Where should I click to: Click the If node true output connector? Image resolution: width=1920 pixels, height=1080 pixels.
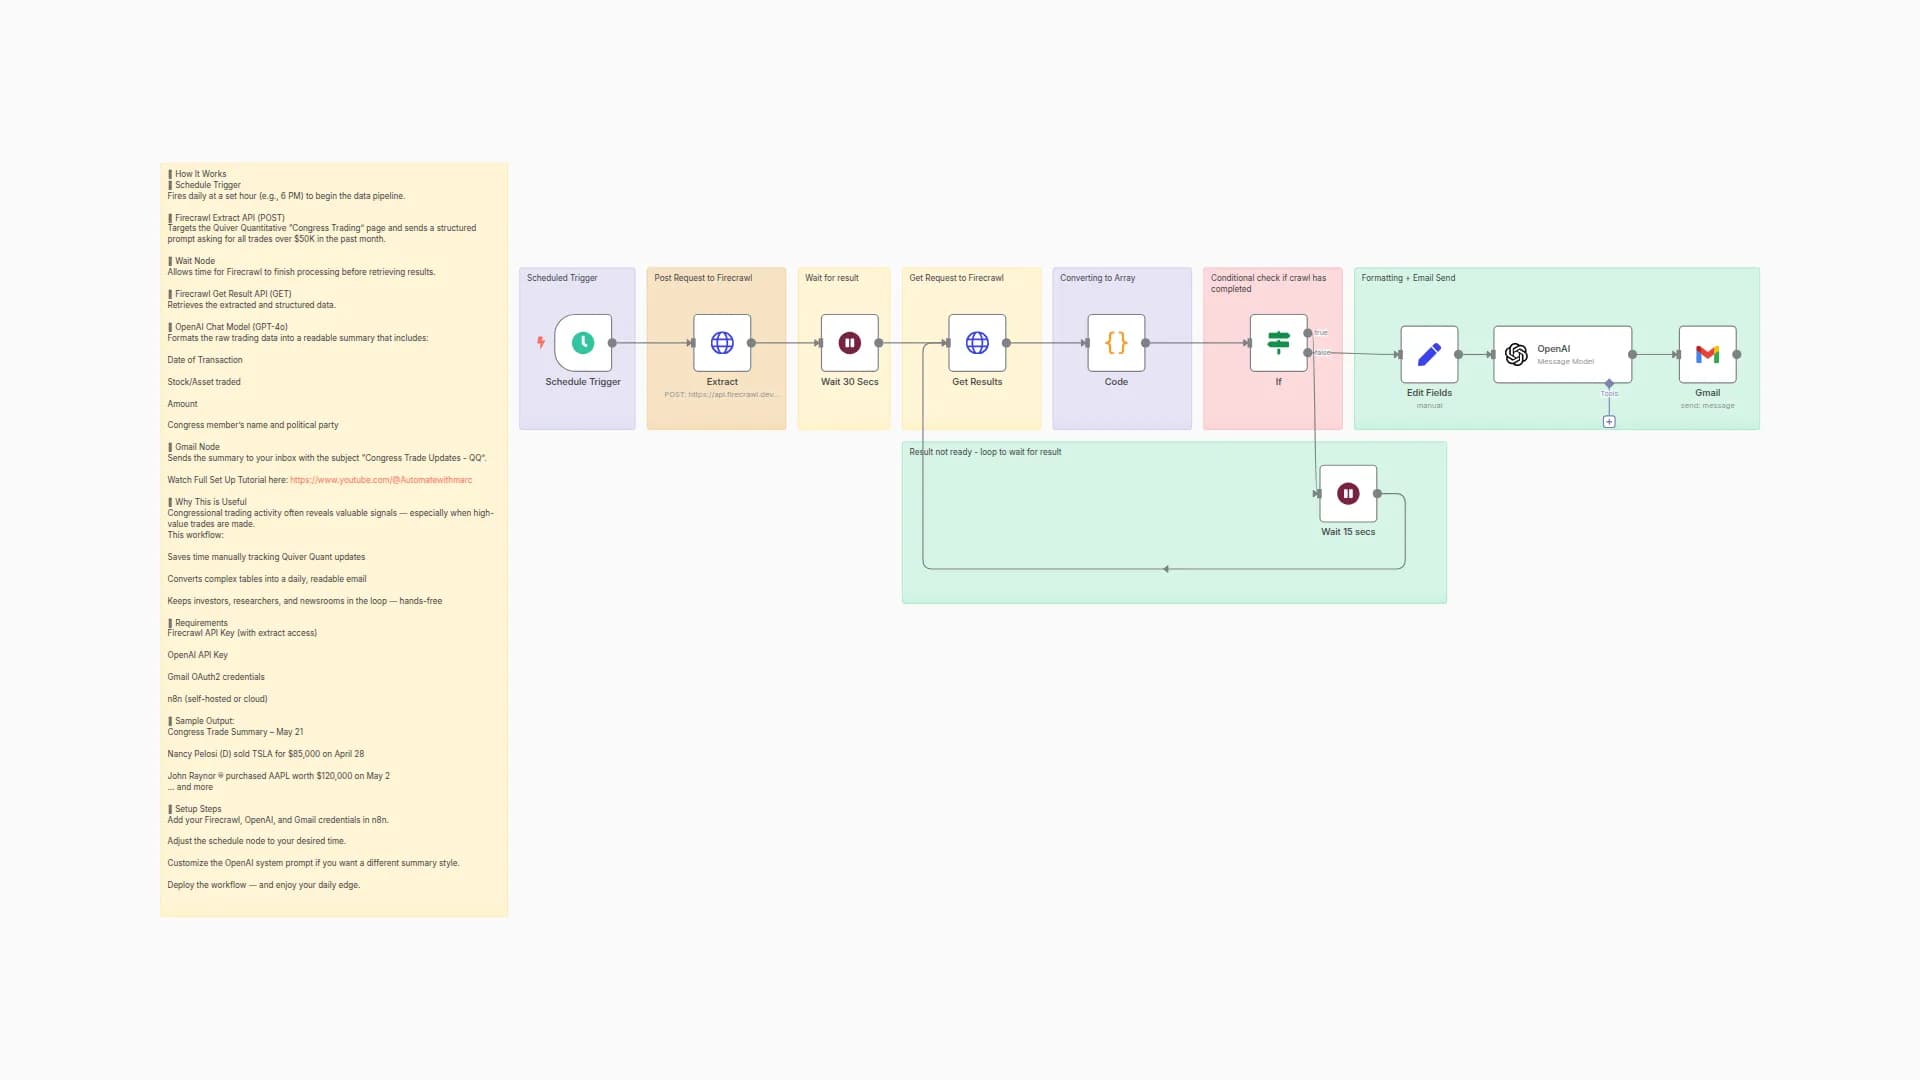pos(1308,333)
